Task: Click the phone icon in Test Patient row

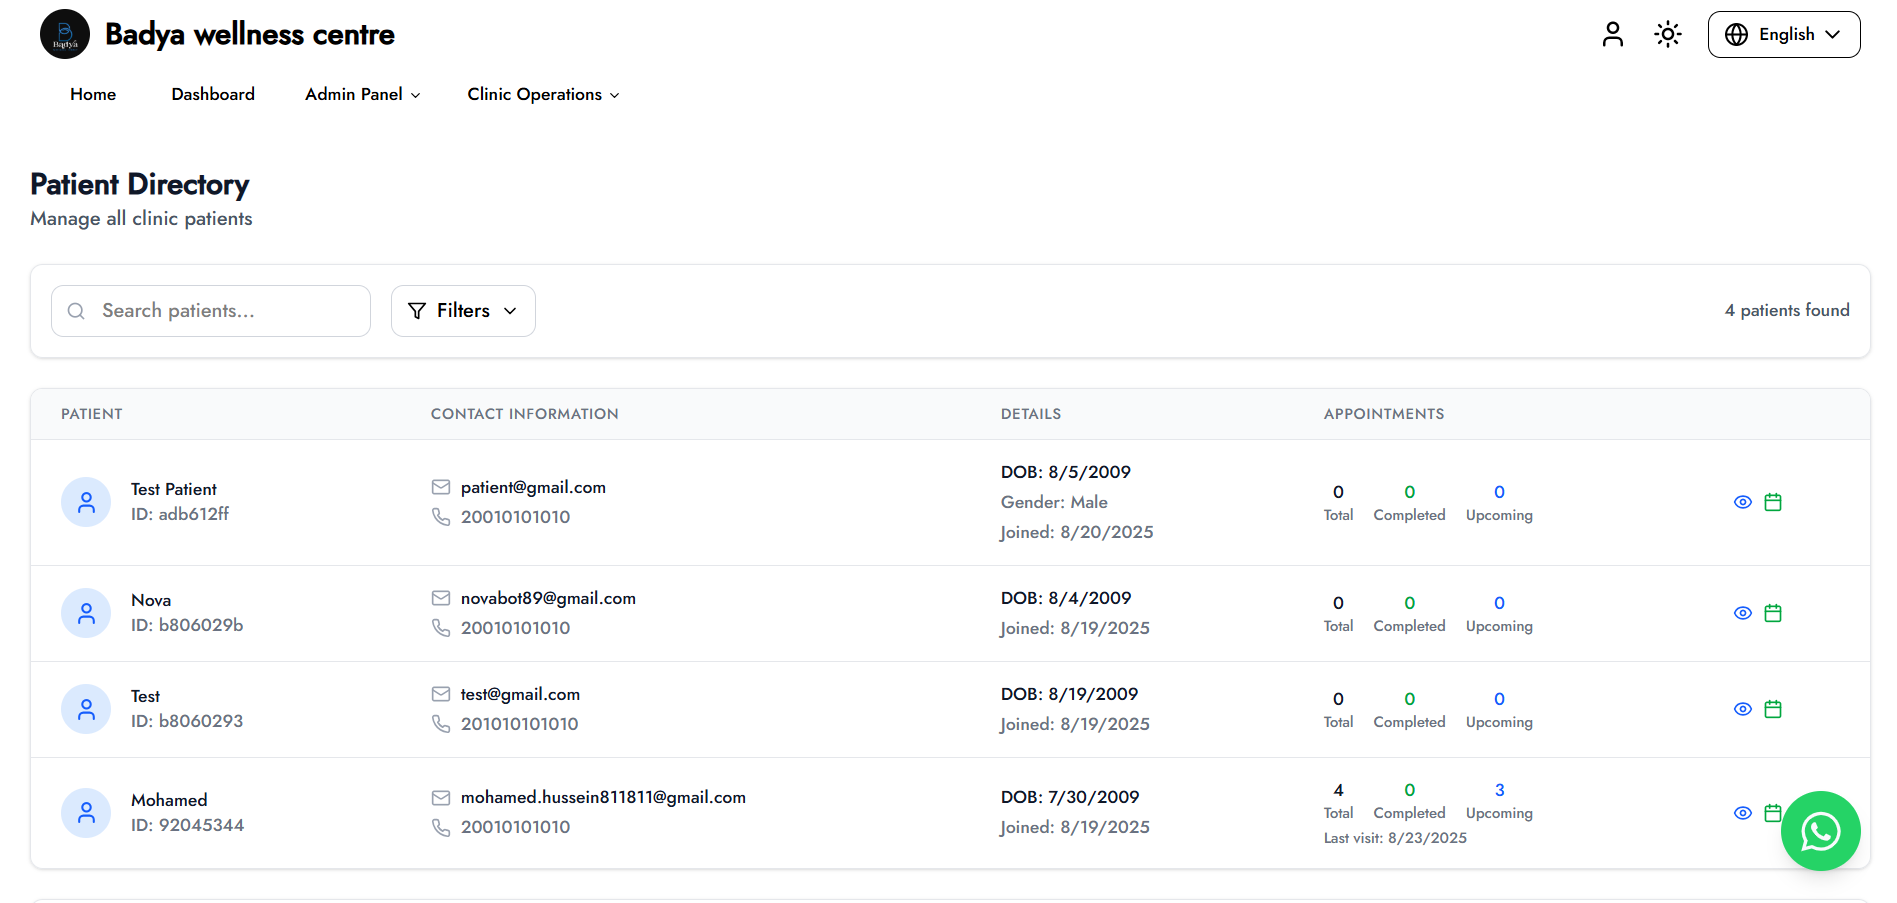Action: pyautogui.click(x=441, y=517)
